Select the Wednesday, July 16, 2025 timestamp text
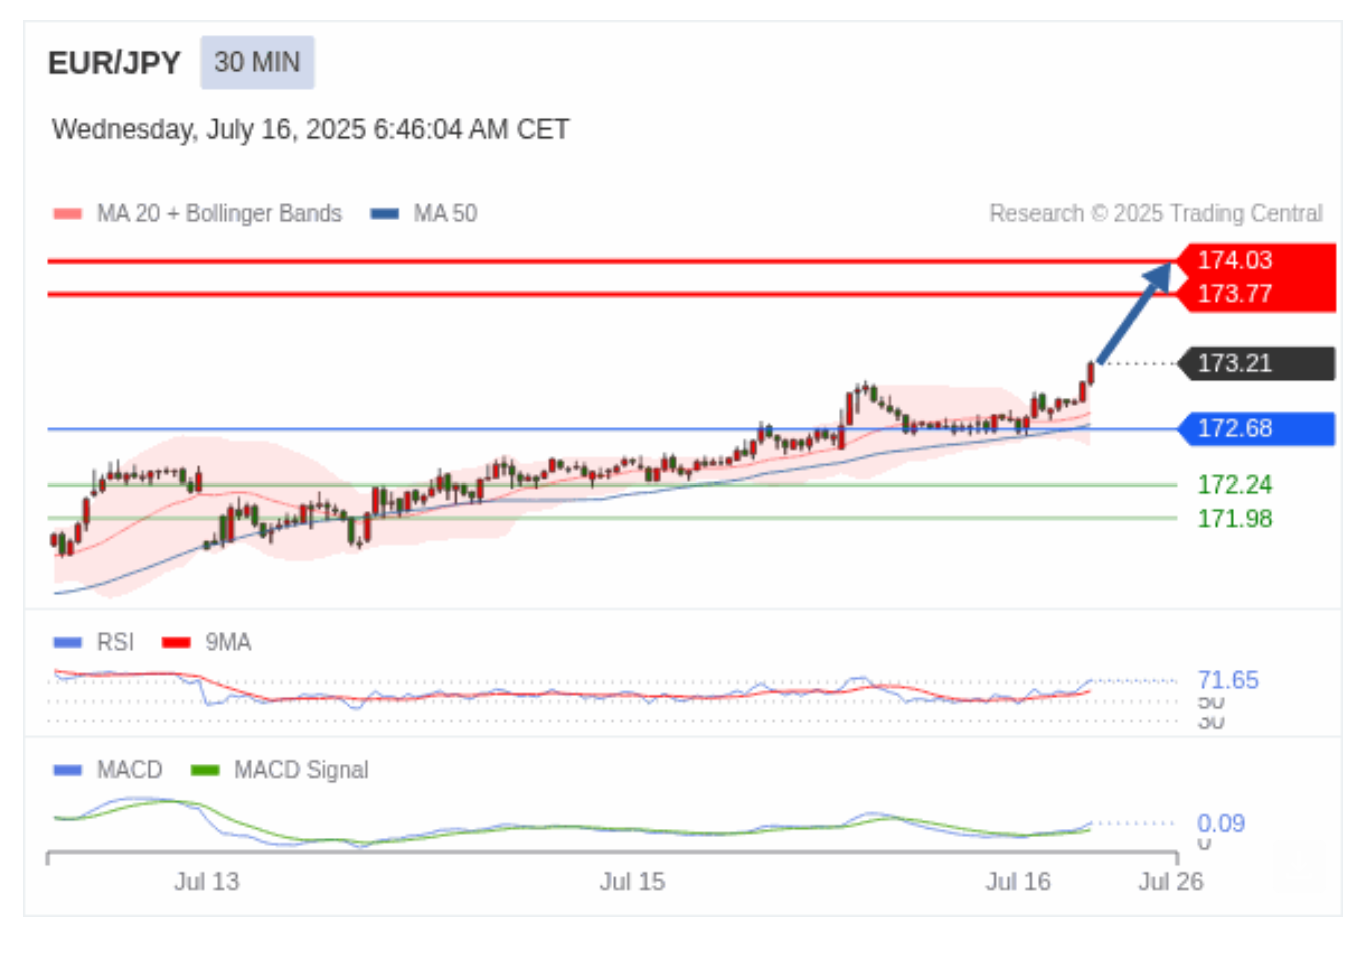Image resolution: width=1364 pixels, height=964 pixels. coord(310,129)
